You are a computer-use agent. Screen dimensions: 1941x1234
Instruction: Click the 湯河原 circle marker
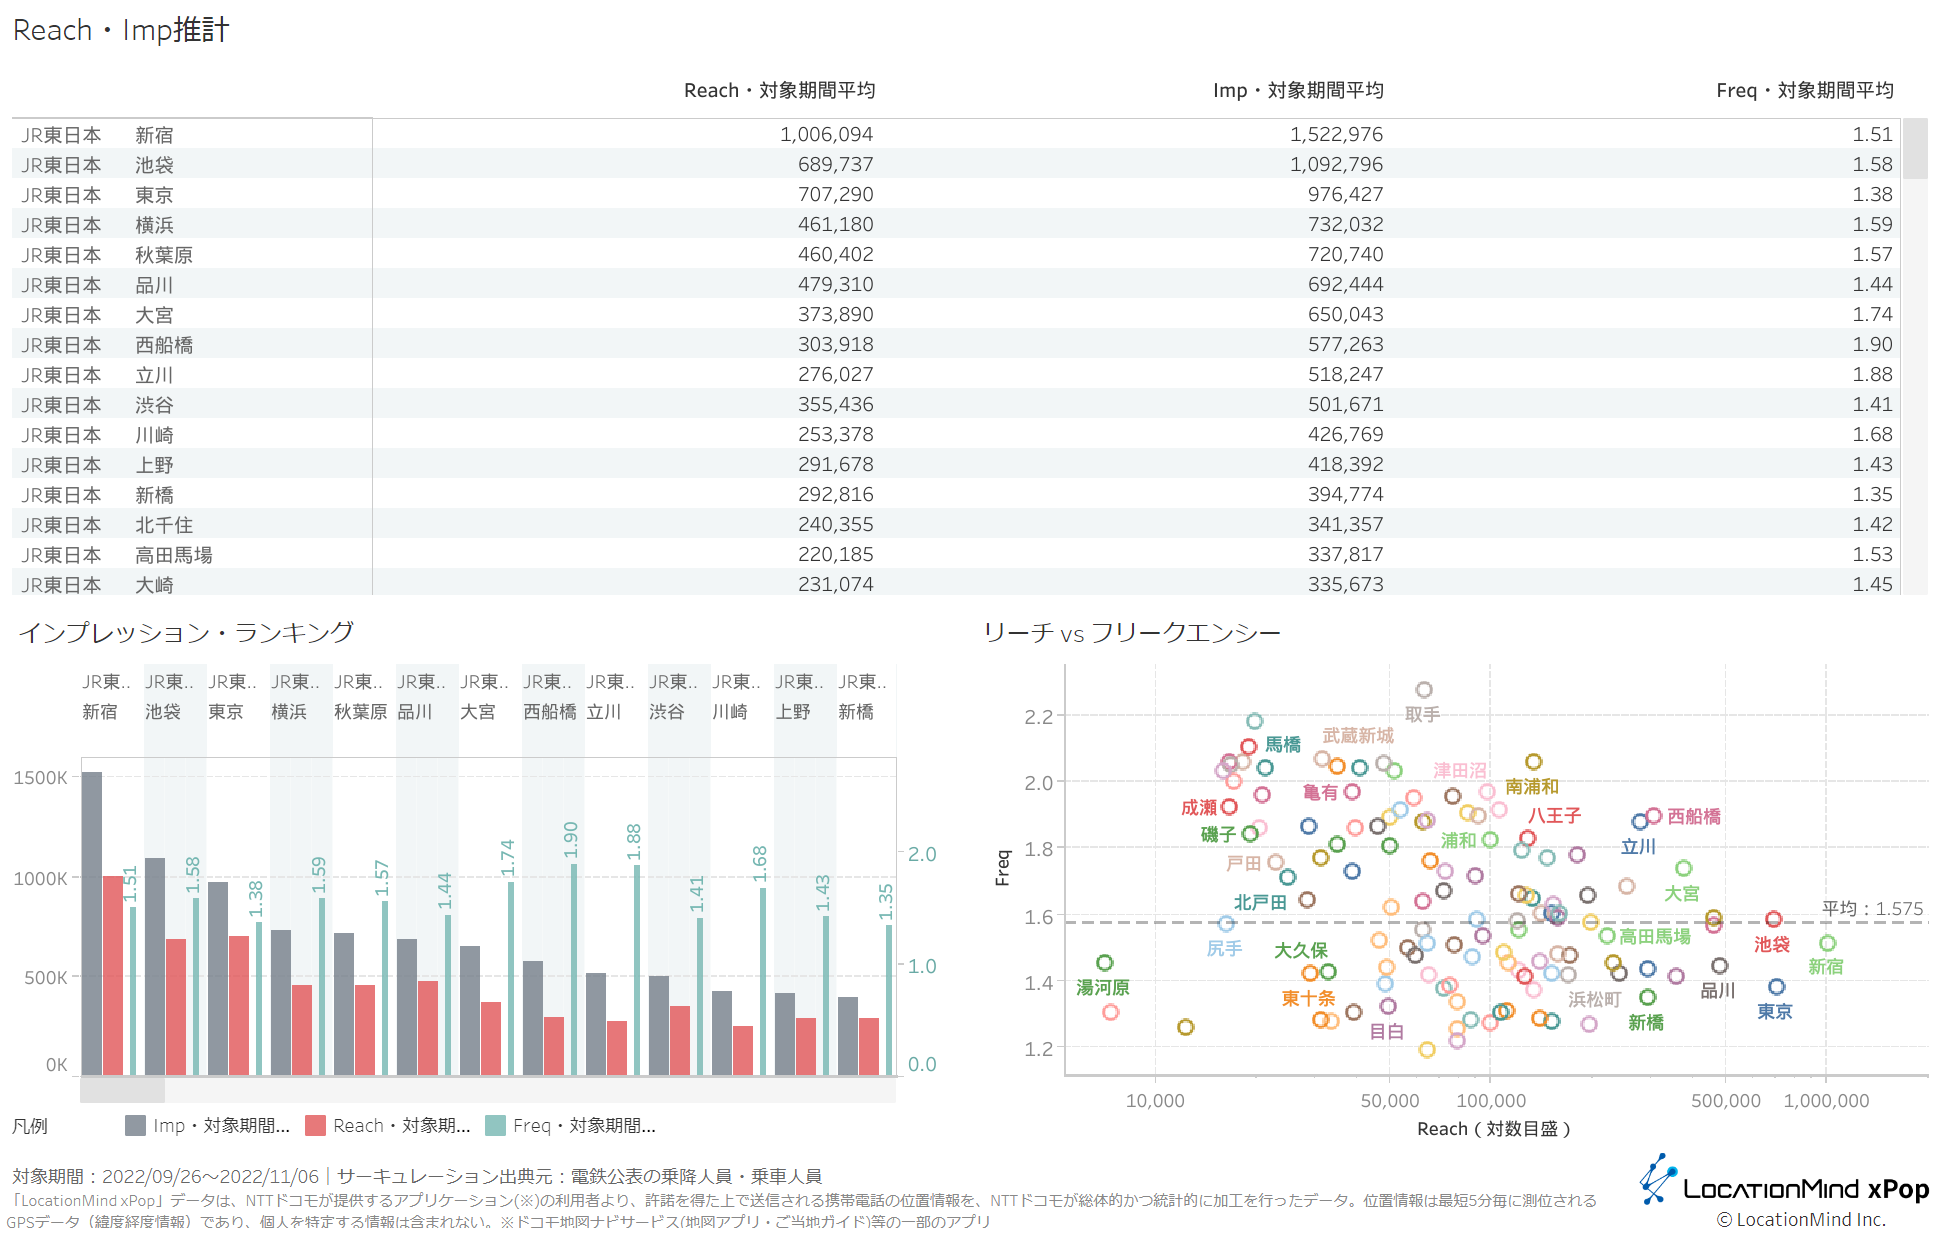coord(1104,963)
